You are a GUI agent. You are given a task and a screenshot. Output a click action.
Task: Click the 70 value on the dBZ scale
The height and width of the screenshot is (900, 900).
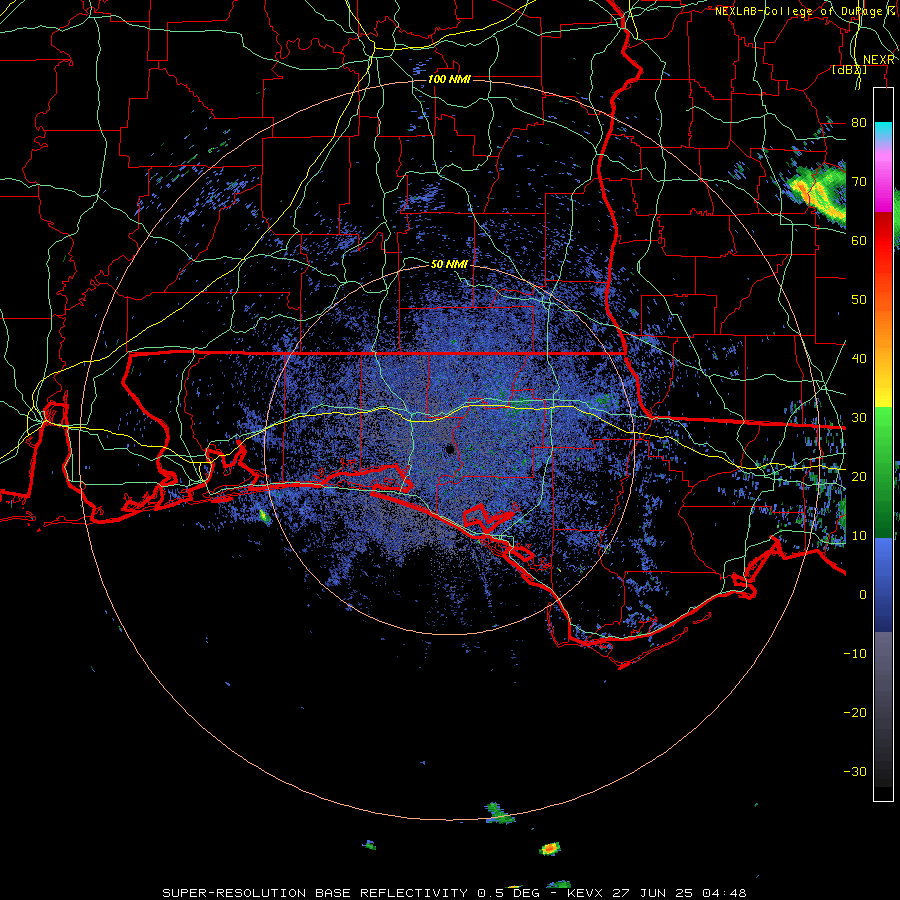click(x=859, y=181)
